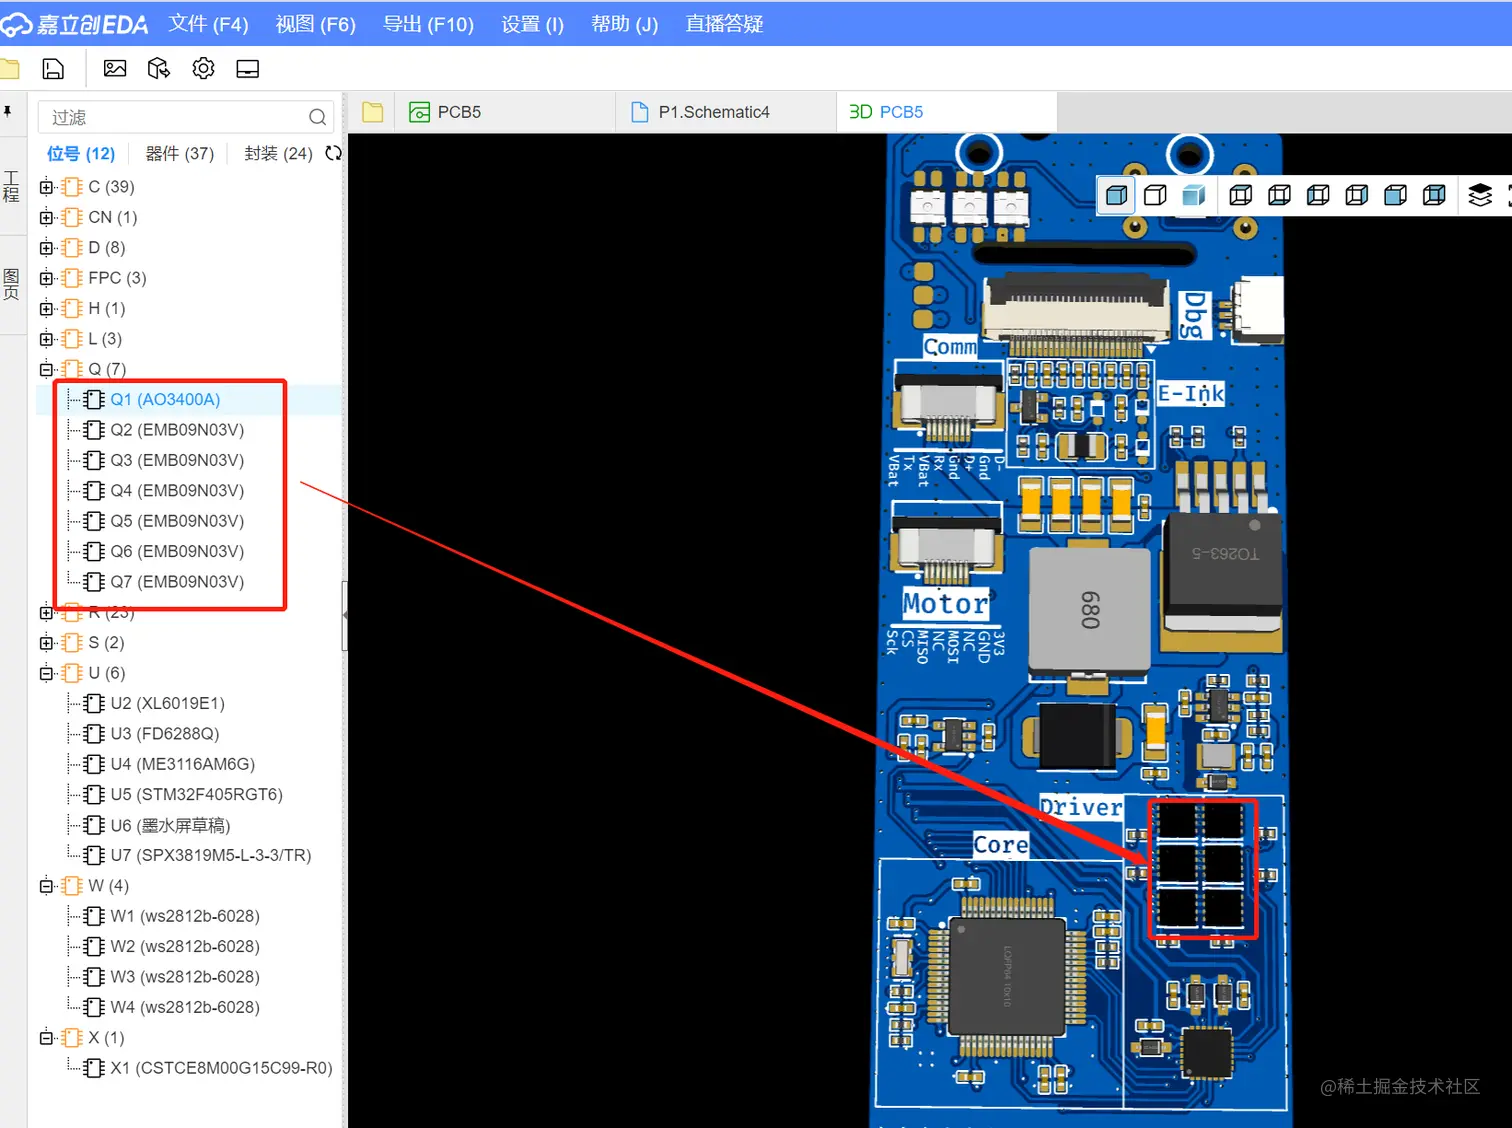Viewport: 1512px width, 1128px height.
Task: Select Q4 (EMB09N03V) in the tree
Action: (177, 491)
